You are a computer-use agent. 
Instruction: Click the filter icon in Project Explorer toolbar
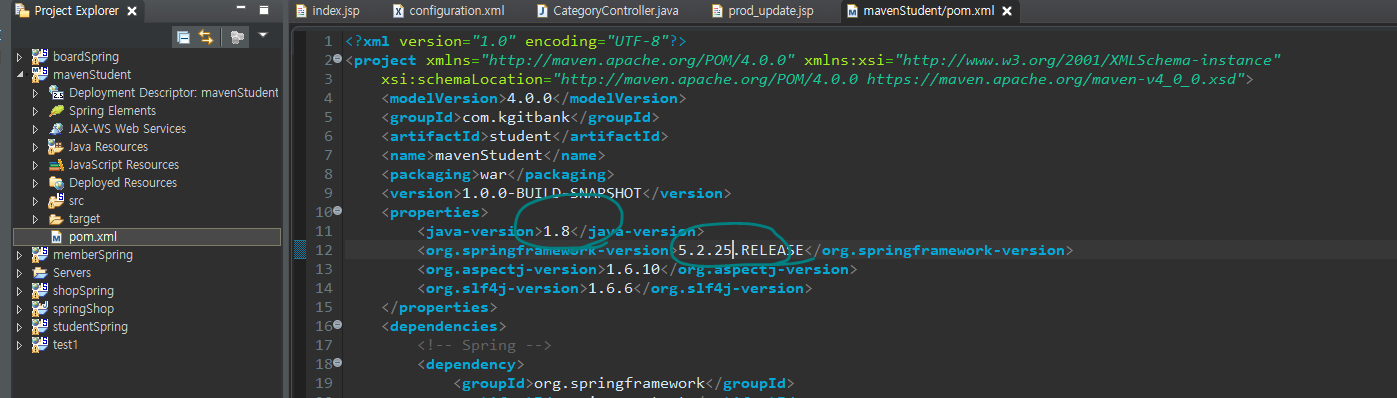tap(237, 37)
